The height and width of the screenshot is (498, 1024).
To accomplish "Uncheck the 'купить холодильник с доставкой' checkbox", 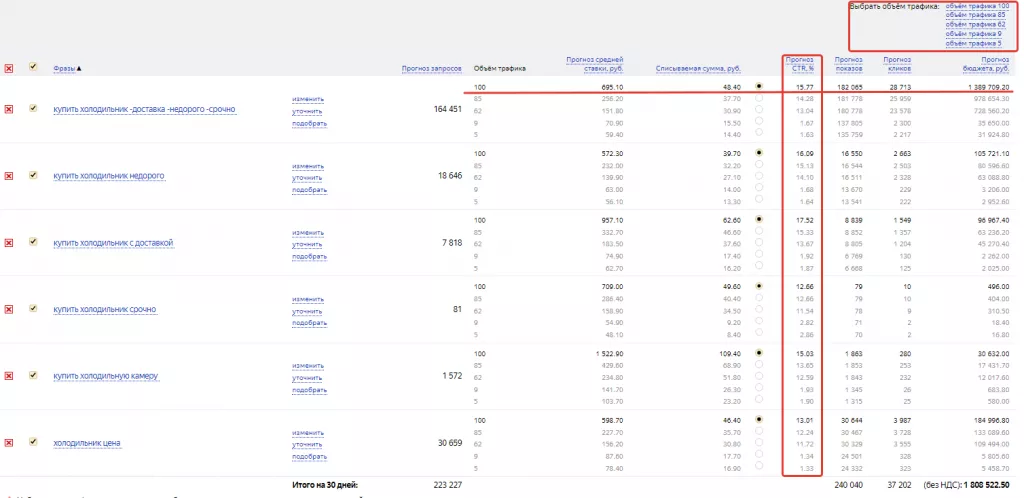I will pos(33,241).
